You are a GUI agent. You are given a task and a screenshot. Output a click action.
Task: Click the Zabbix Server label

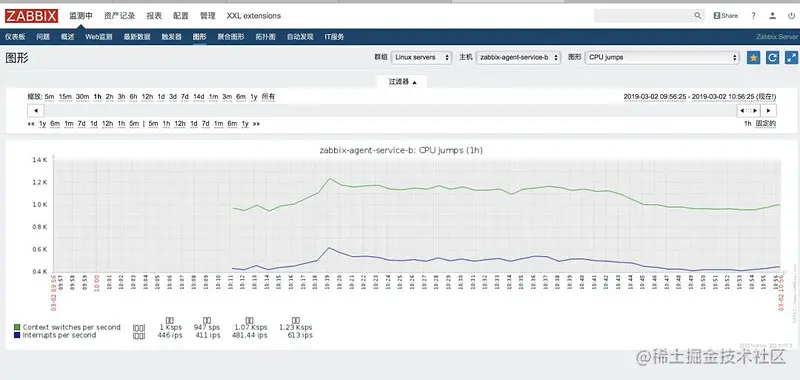pos(777,37)
